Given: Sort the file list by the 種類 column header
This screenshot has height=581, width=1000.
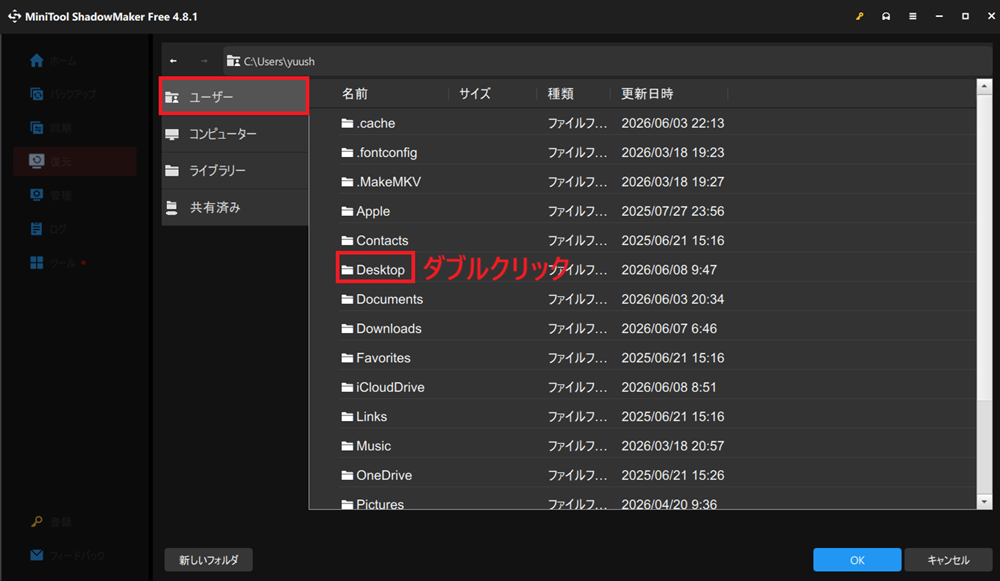Looking at the screenshot, I should click(561, 94).
